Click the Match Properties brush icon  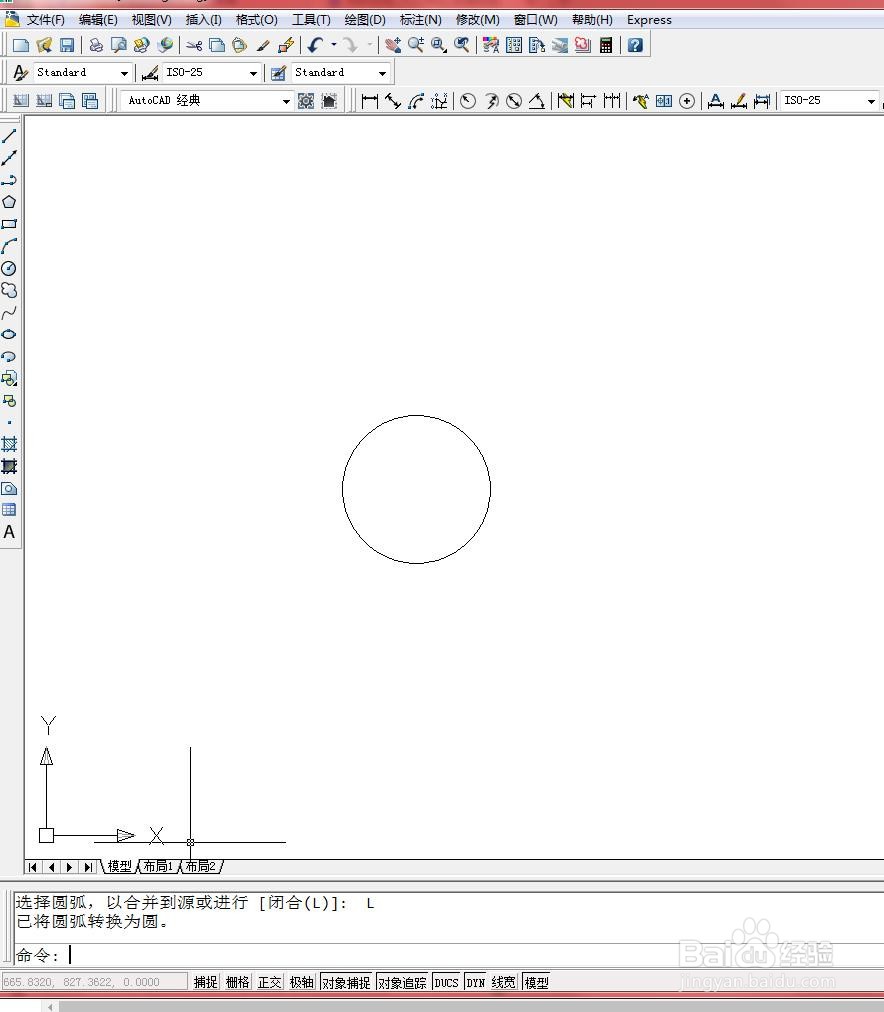263,45
